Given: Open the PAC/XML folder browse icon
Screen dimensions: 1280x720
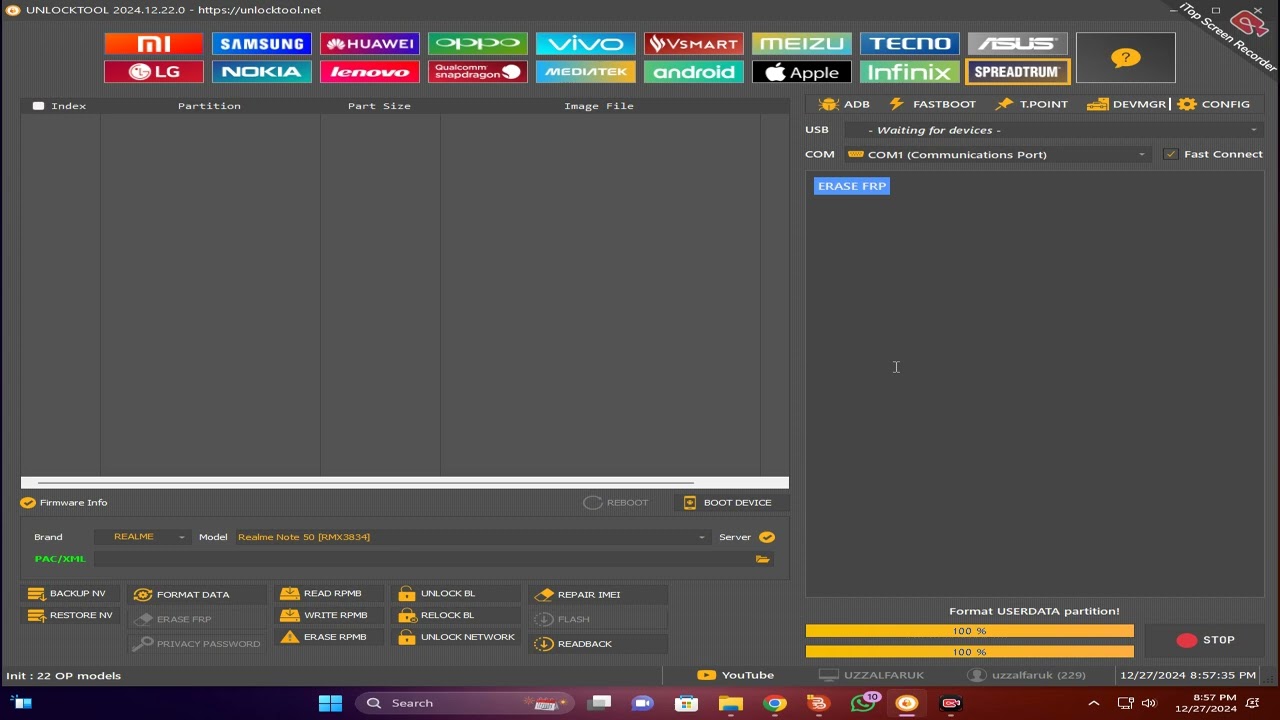Looking at the screenshot, I should click(x=763, y=559).
